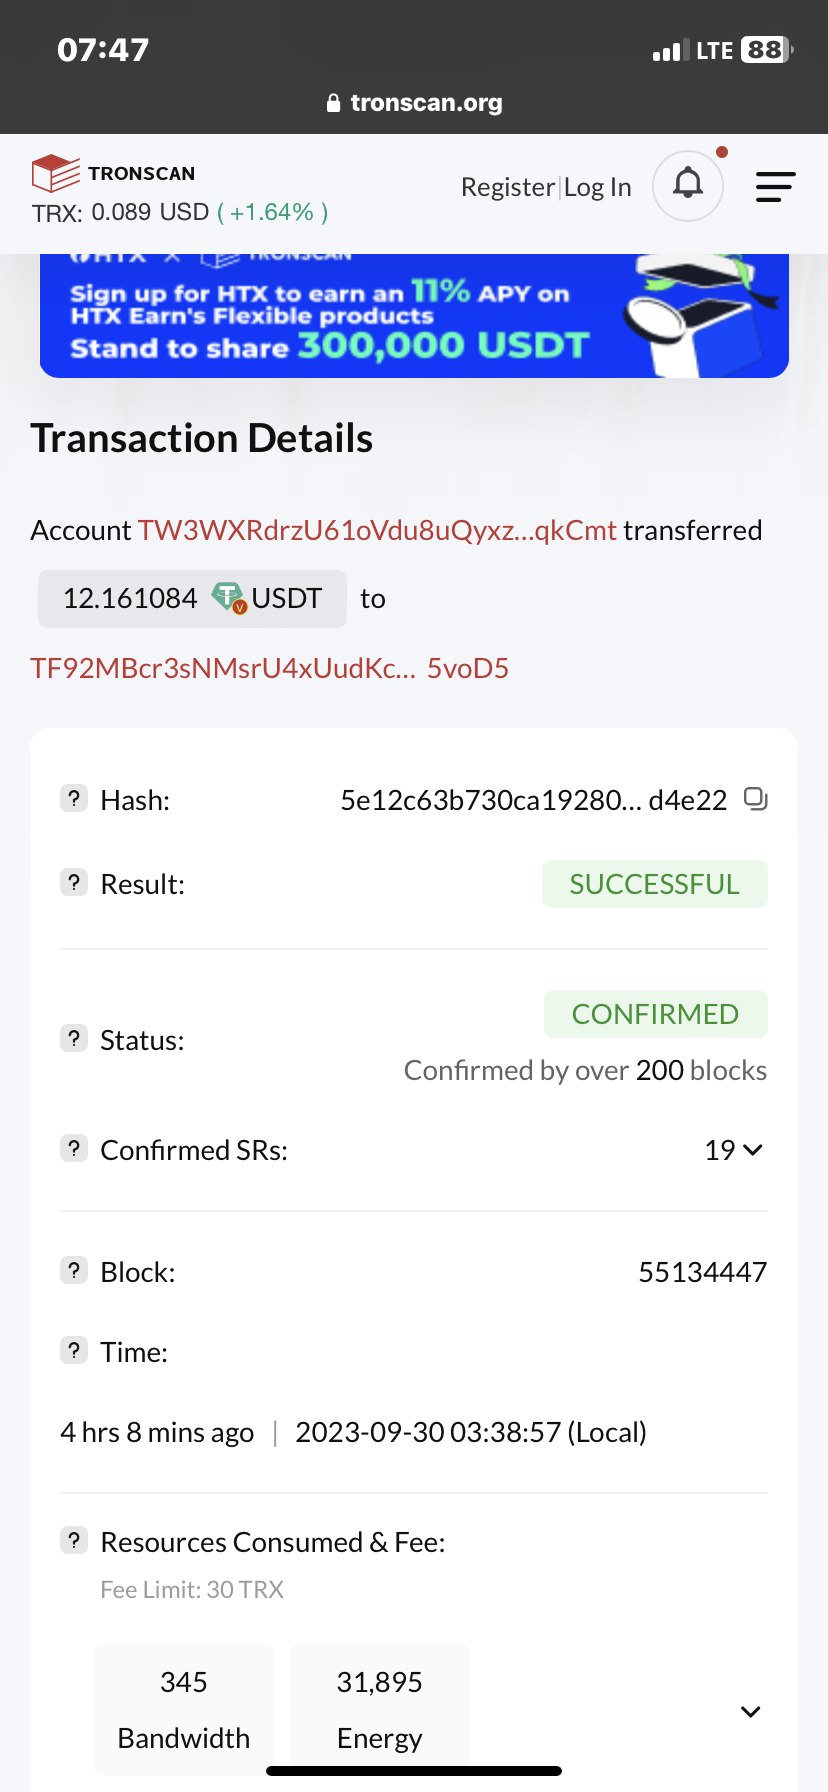
Task: Open block number 55134447
Action: click(703, 1272)
